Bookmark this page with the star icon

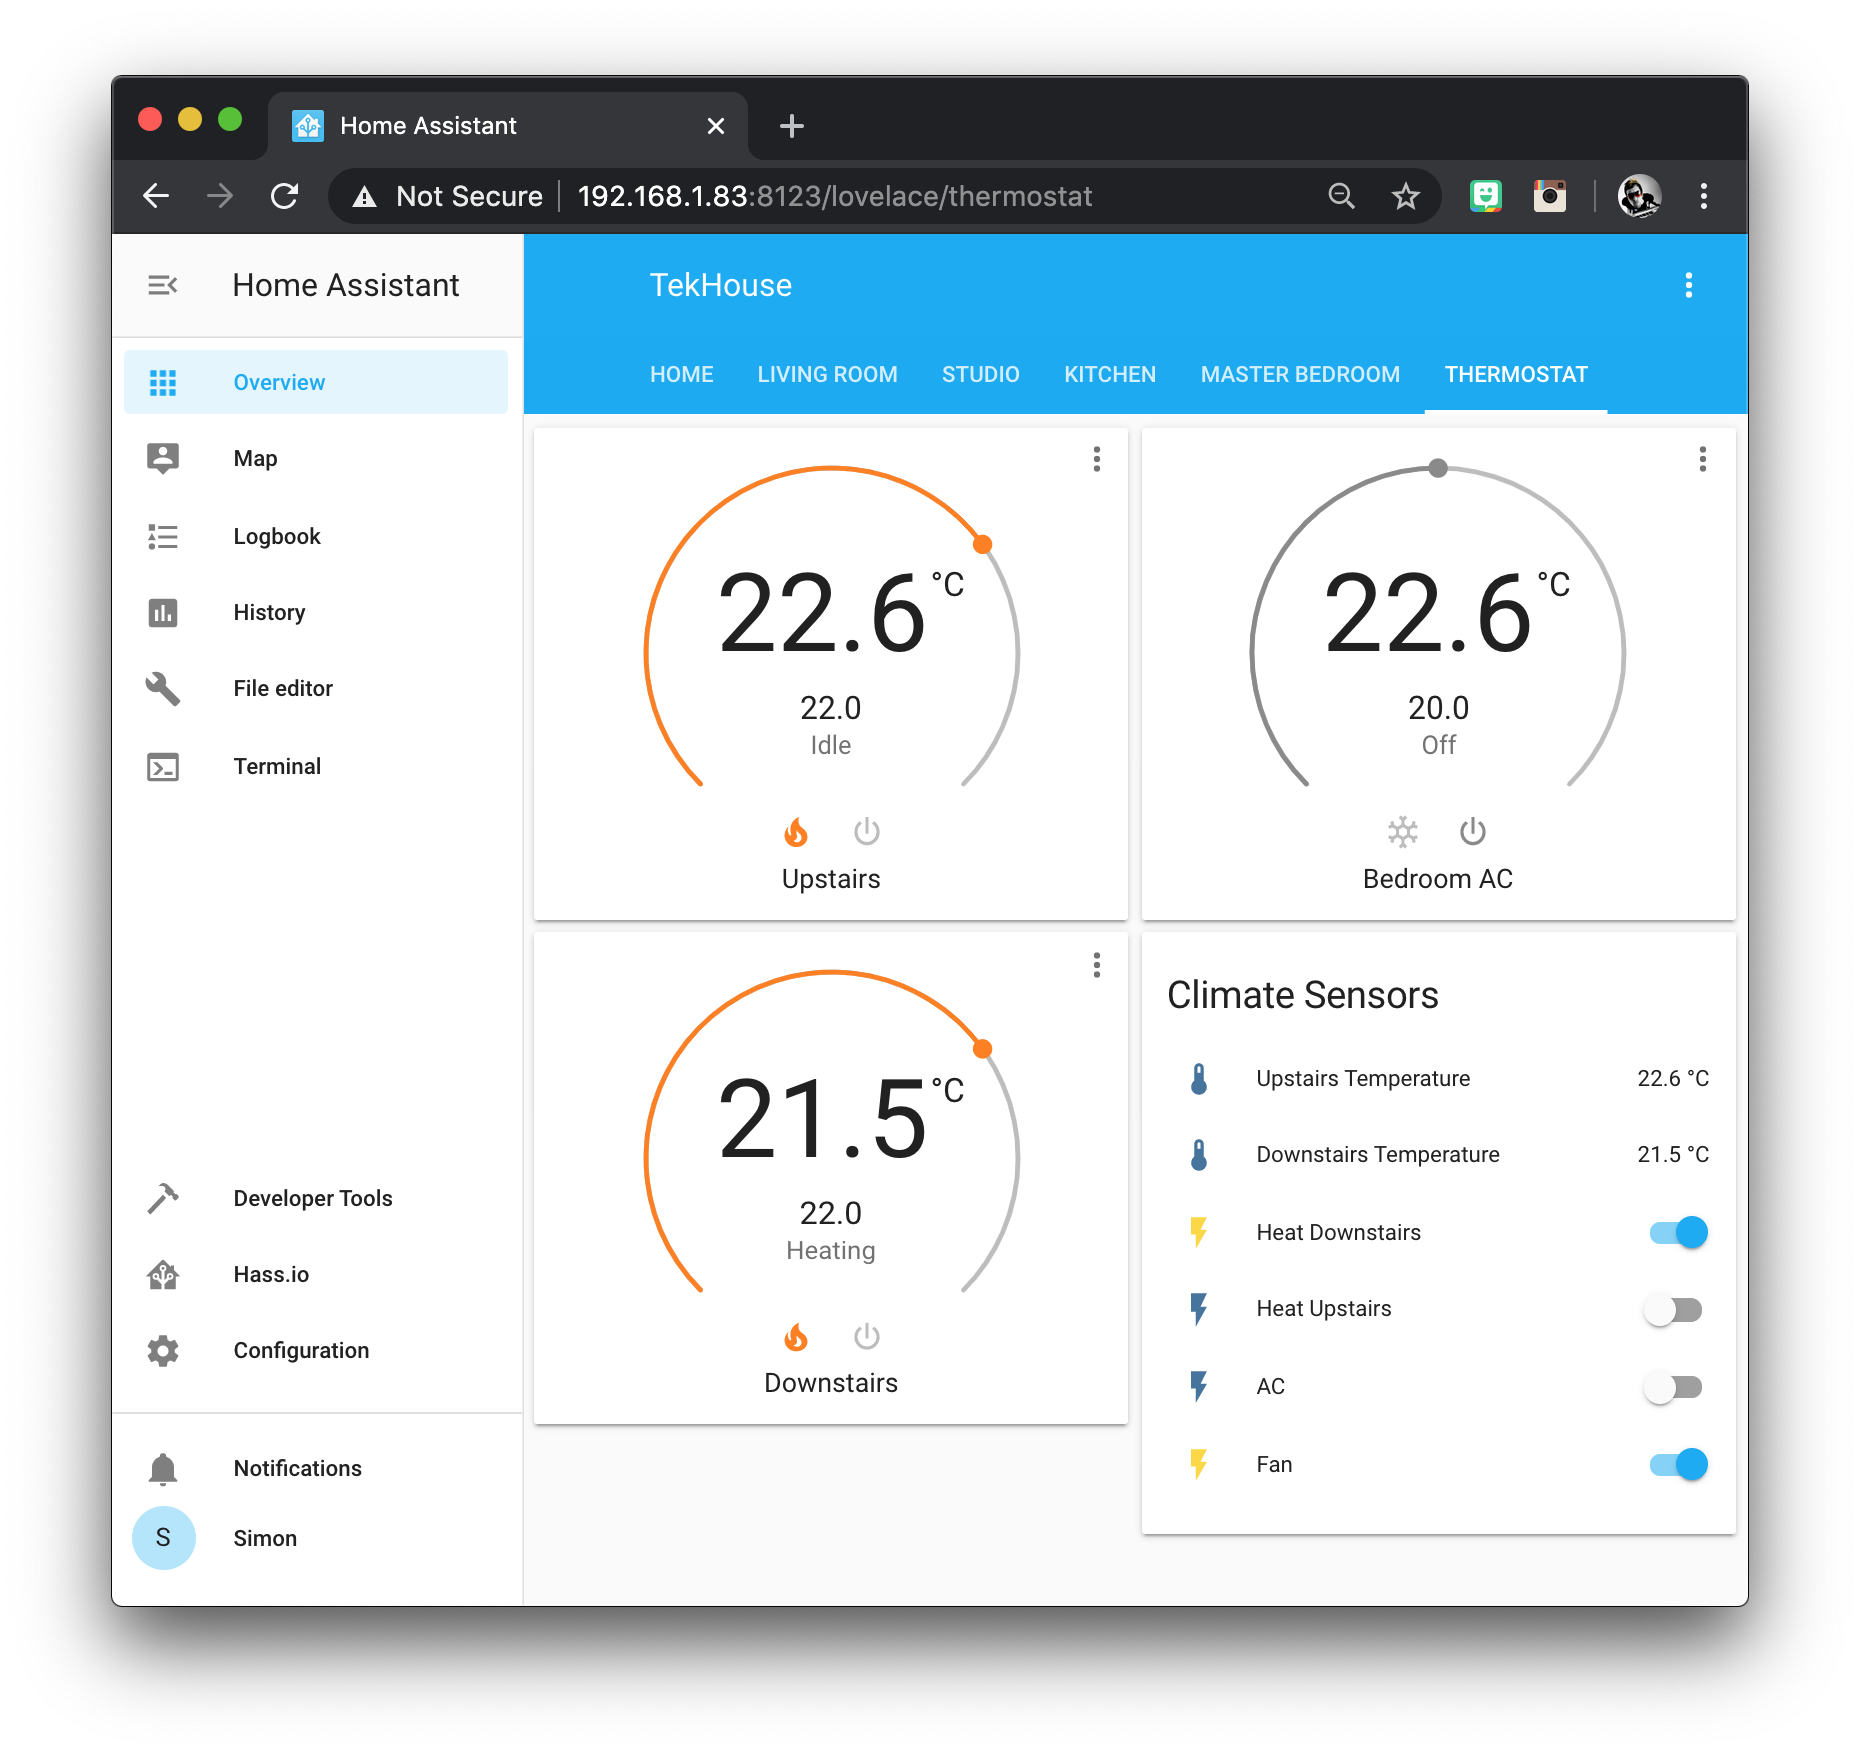tap(1406, 196)
